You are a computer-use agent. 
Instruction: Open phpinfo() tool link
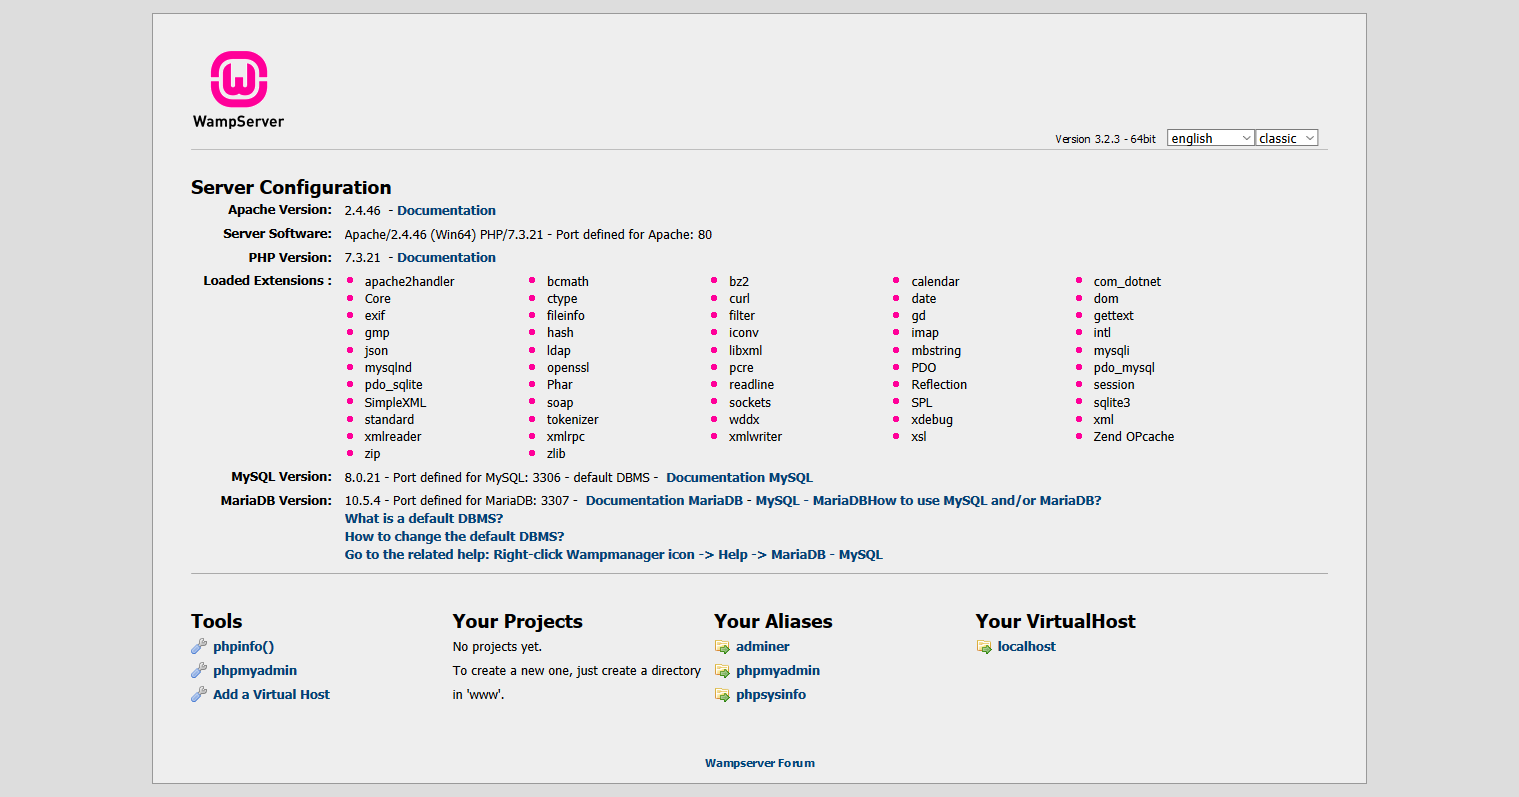coord(243,647)
